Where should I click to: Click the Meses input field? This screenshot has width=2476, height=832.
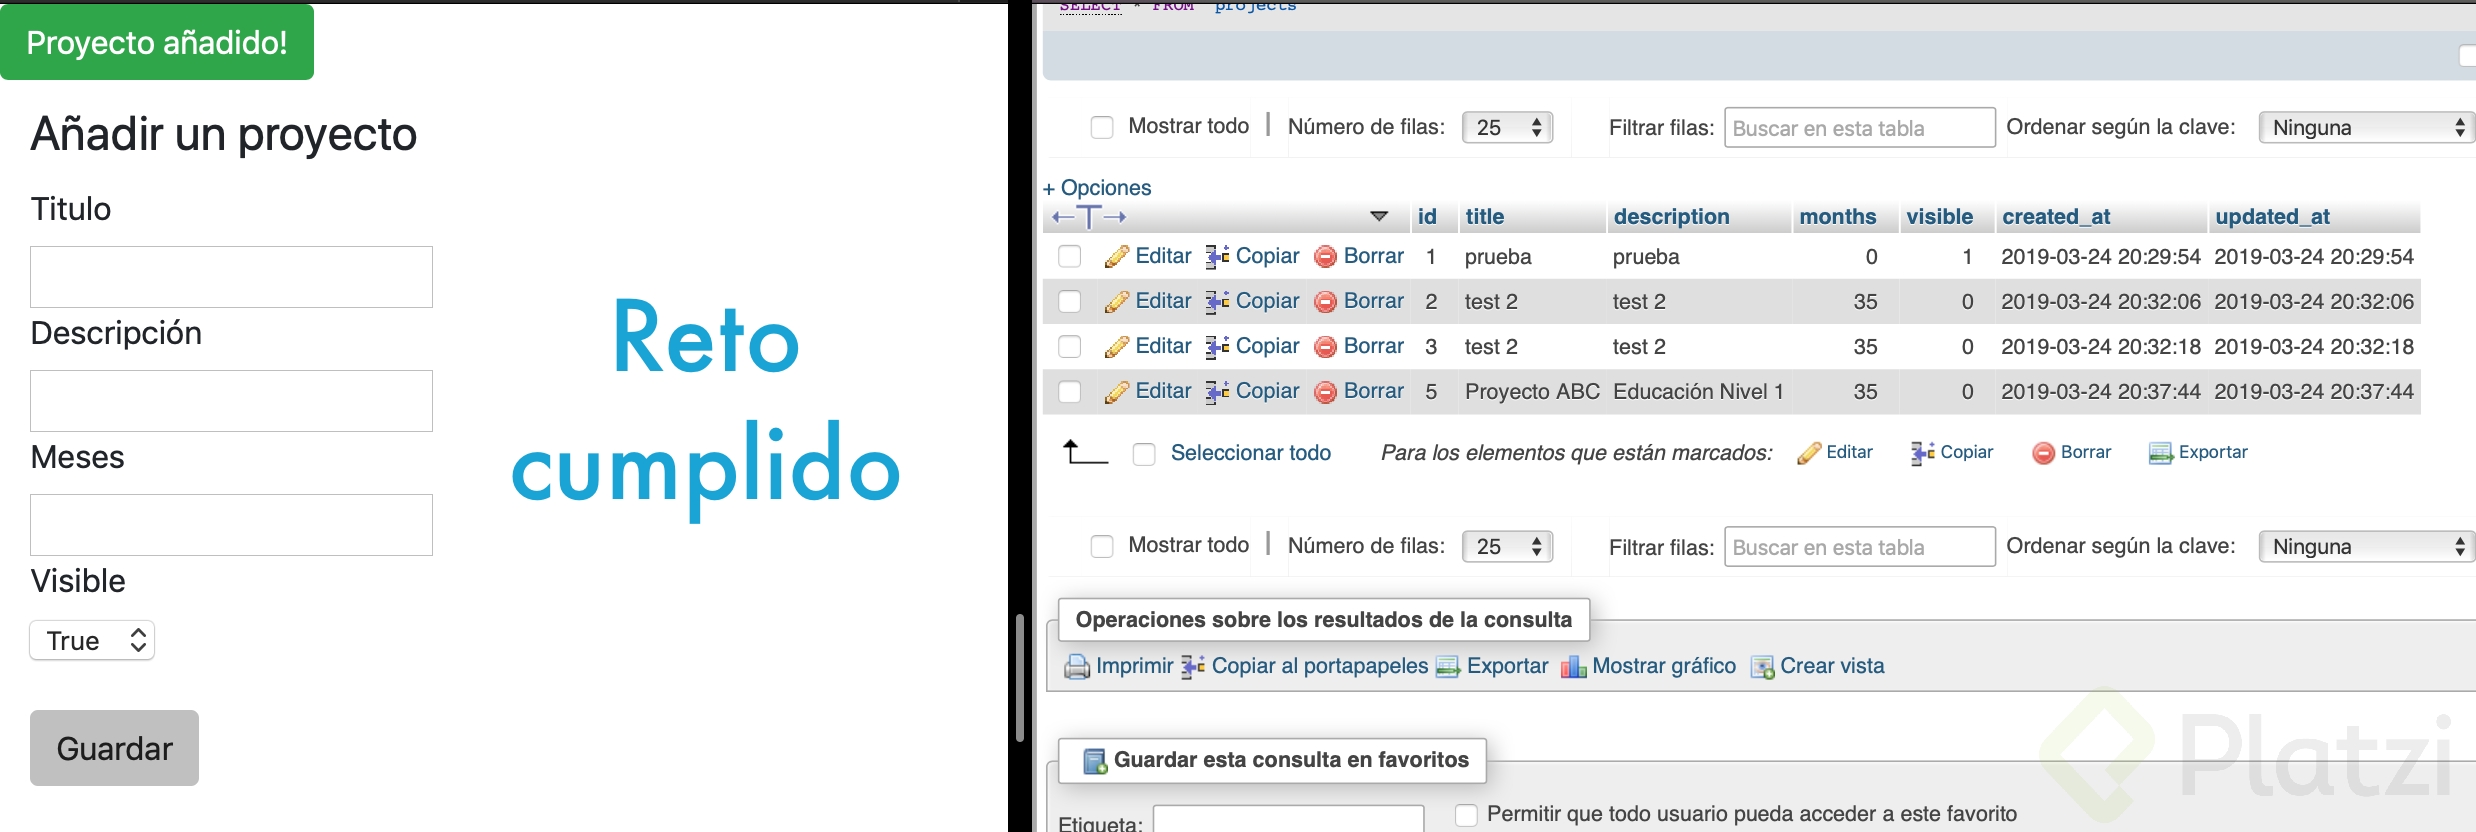(x=231, y=525)
